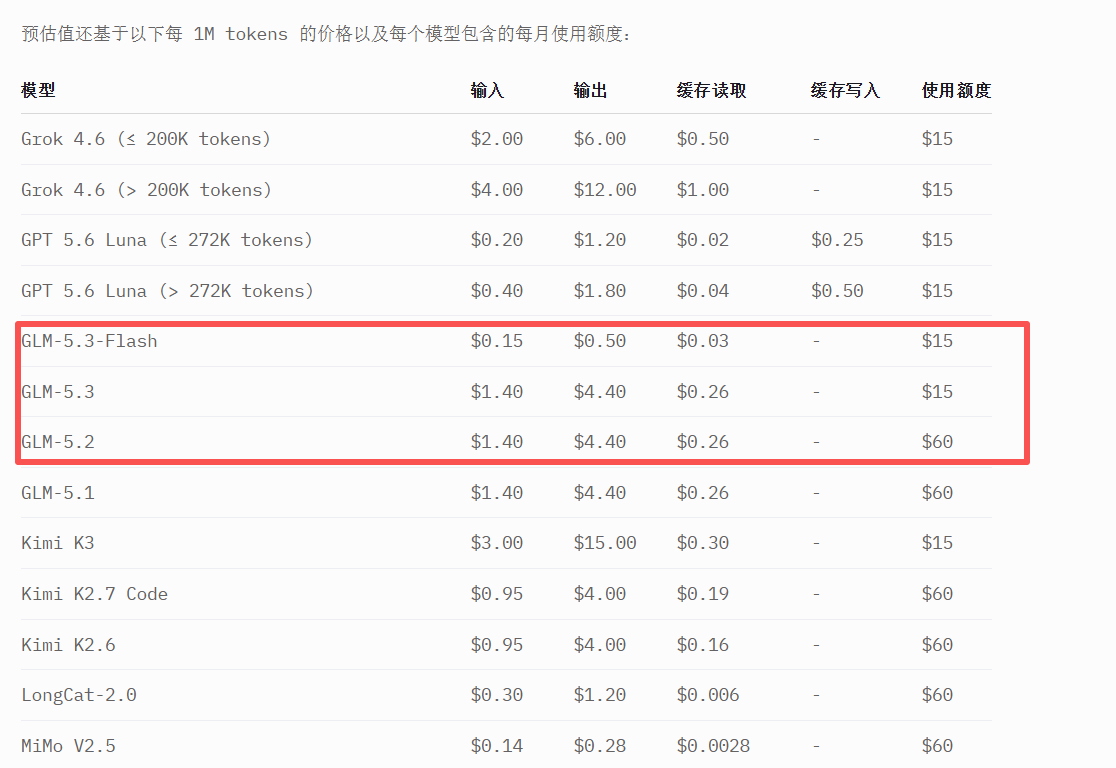Click $12.00 output price for Grok 4.6
1116x768 pixels.
pos(605,190)
